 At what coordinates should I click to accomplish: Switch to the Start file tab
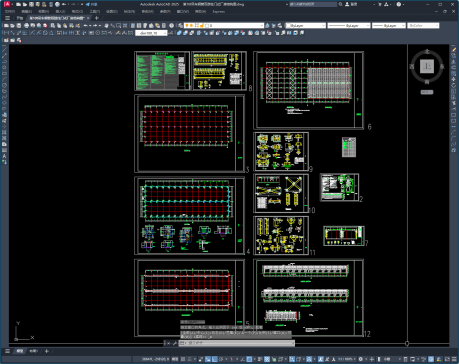(x=20, y=18)
